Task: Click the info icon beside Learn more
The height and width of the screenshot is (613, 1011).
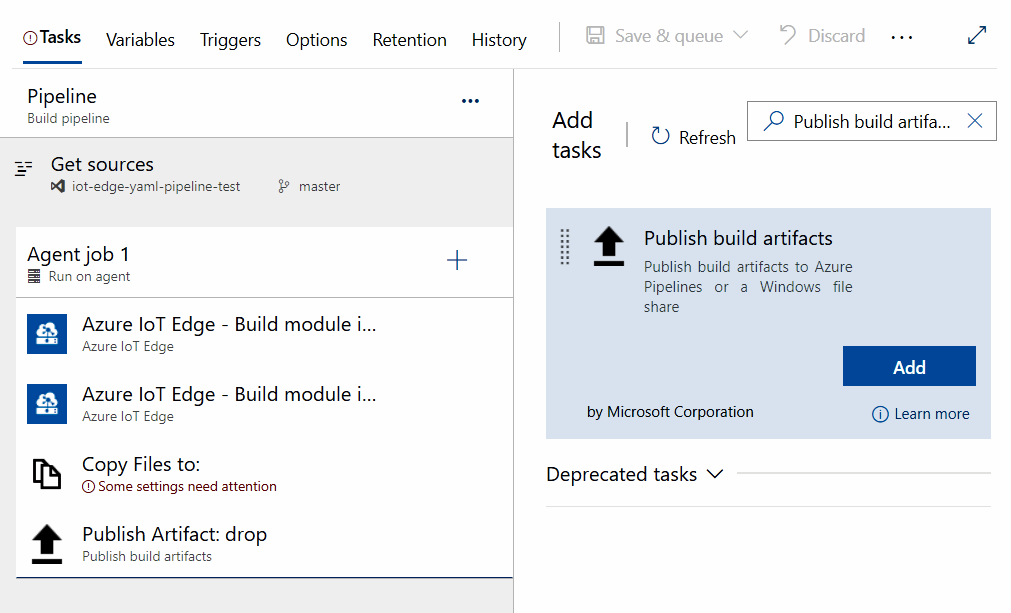Action: tap(879, 413)
